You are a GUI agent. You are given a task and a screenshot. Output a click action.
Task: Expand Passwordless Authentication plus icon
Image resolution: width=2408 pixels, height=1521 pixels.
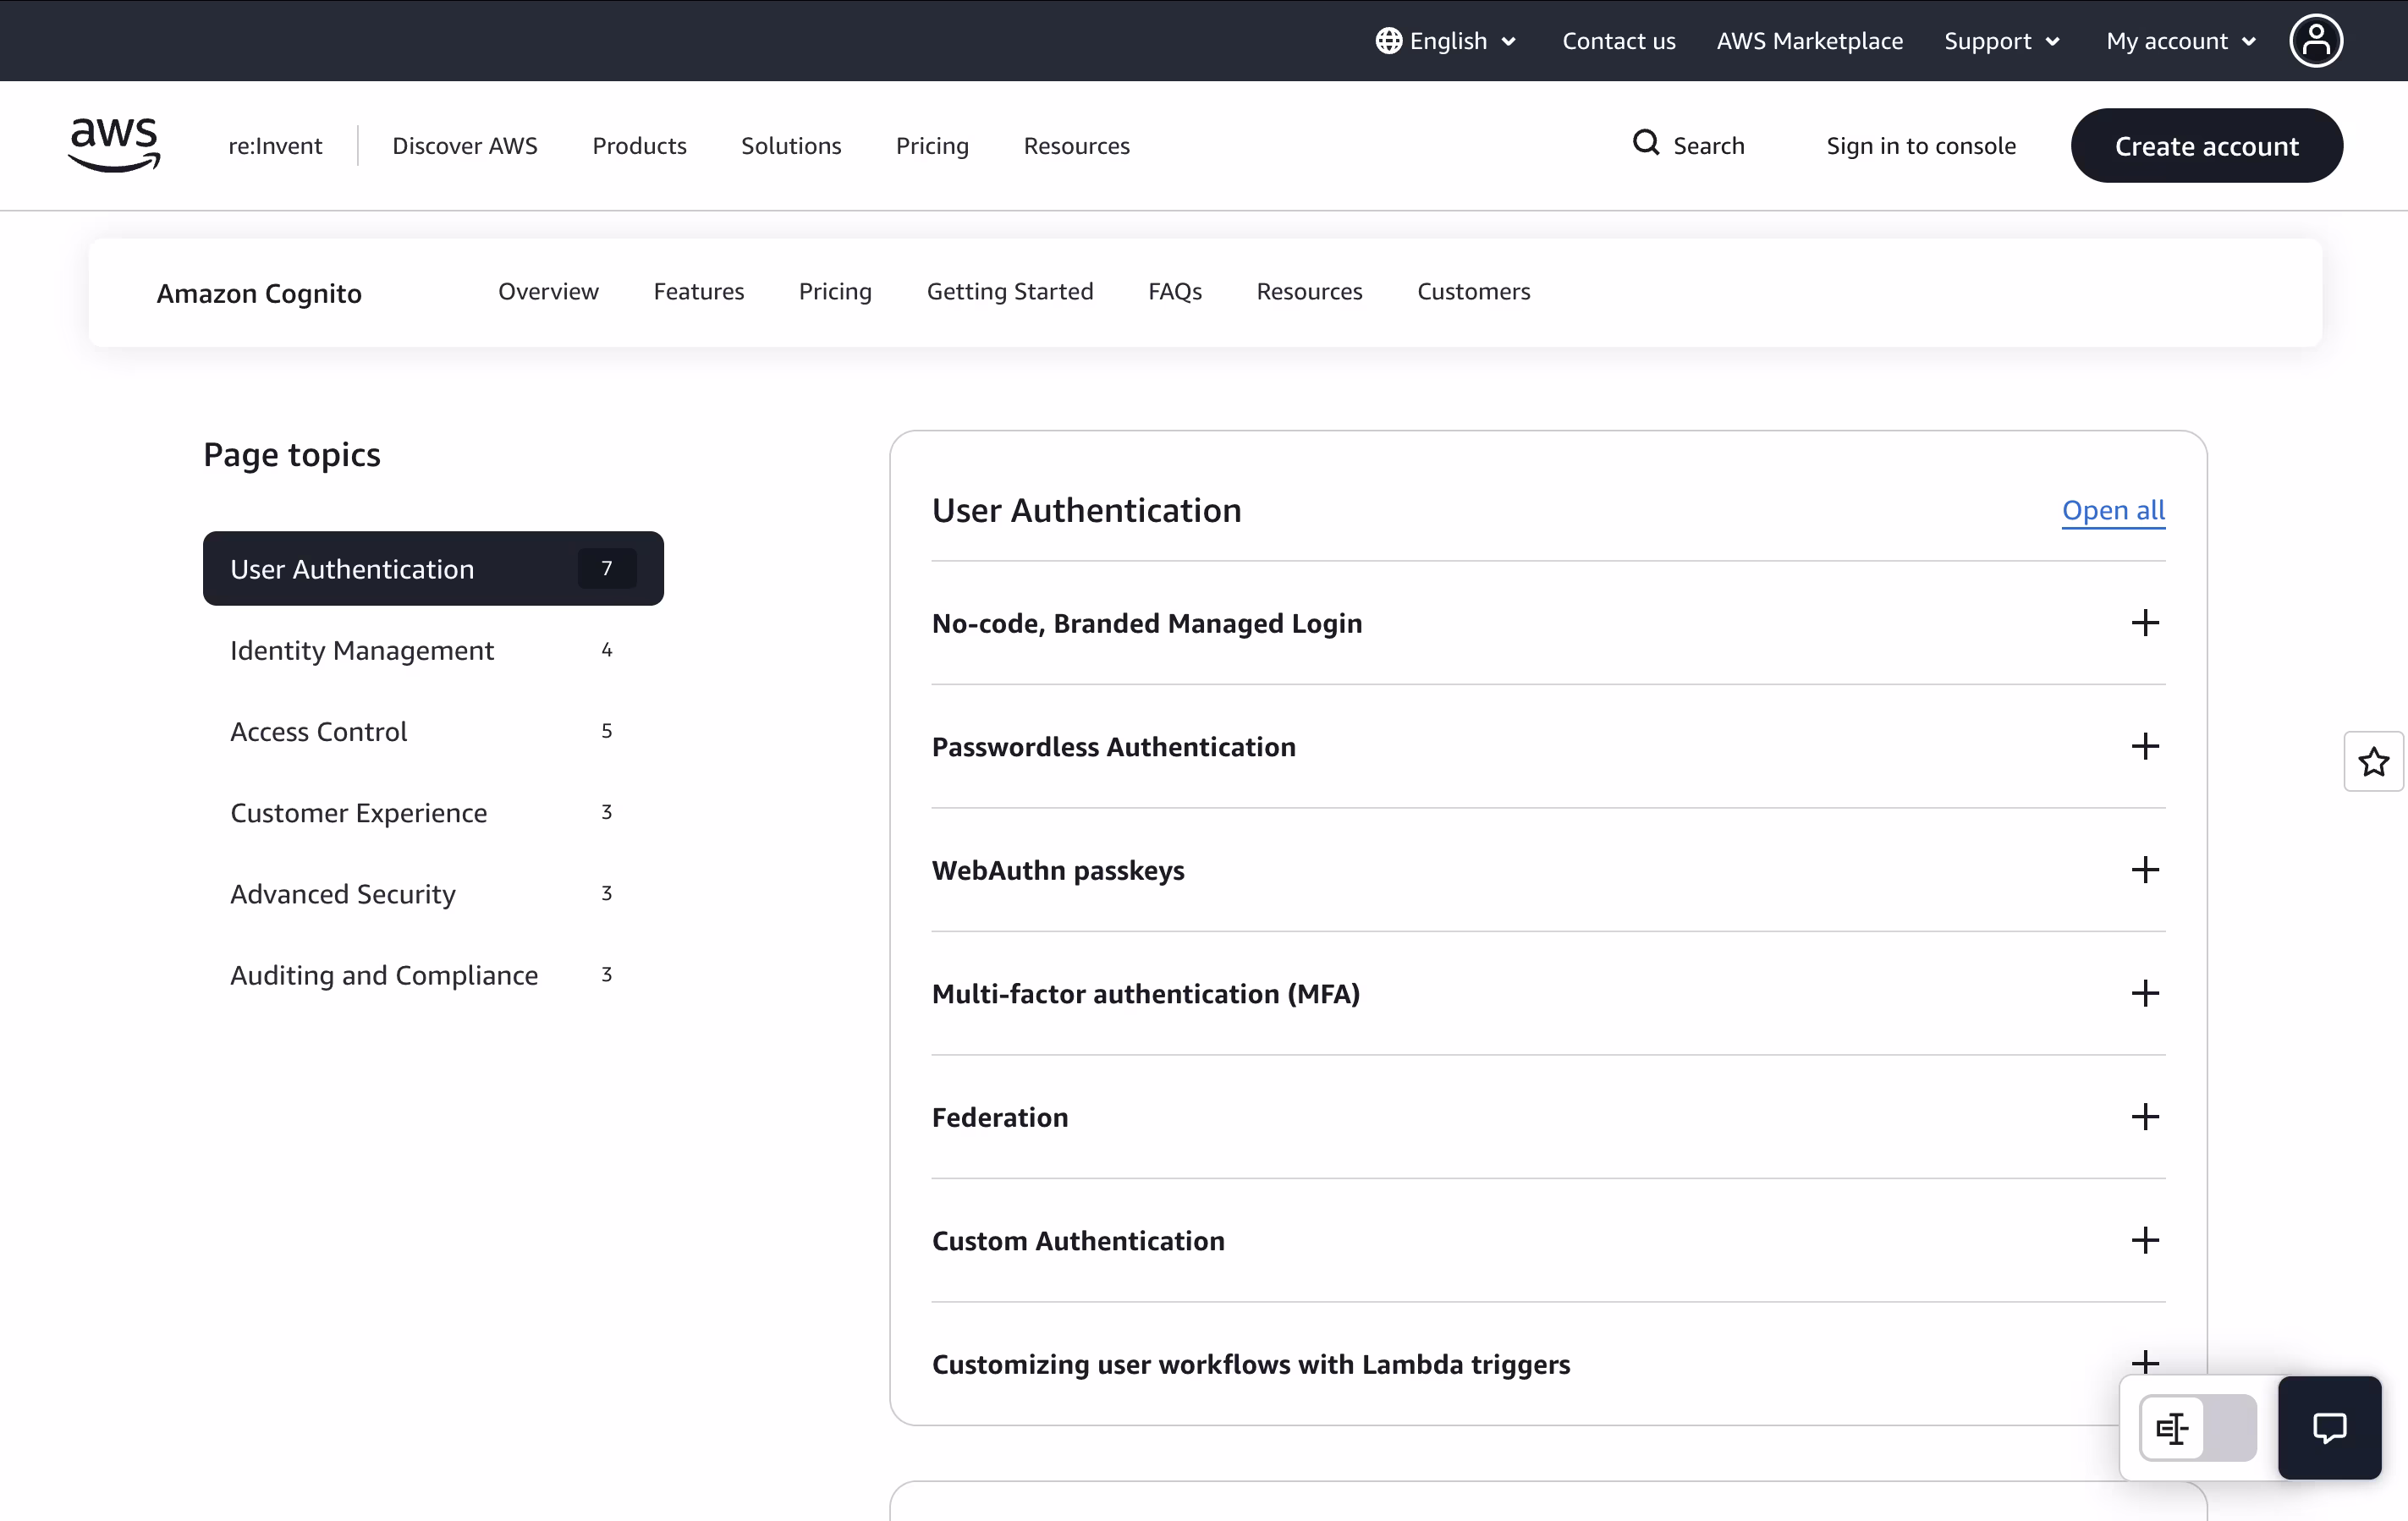(2144, 747)
